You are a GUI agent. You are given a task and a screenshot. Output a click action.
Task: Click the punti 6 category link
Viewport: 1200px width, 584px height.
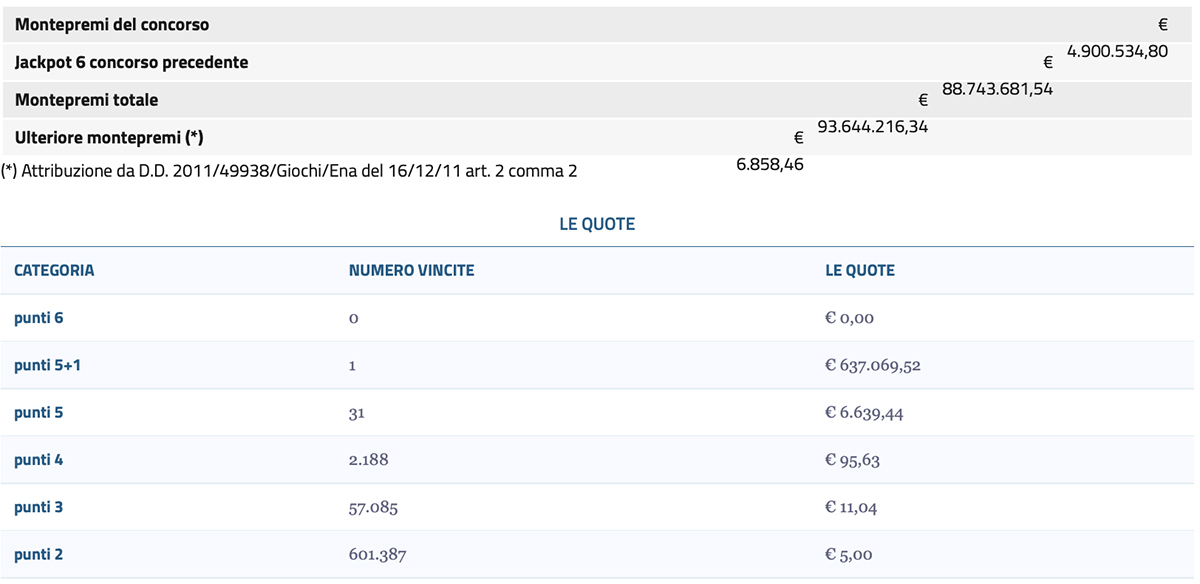pos(38,318)
